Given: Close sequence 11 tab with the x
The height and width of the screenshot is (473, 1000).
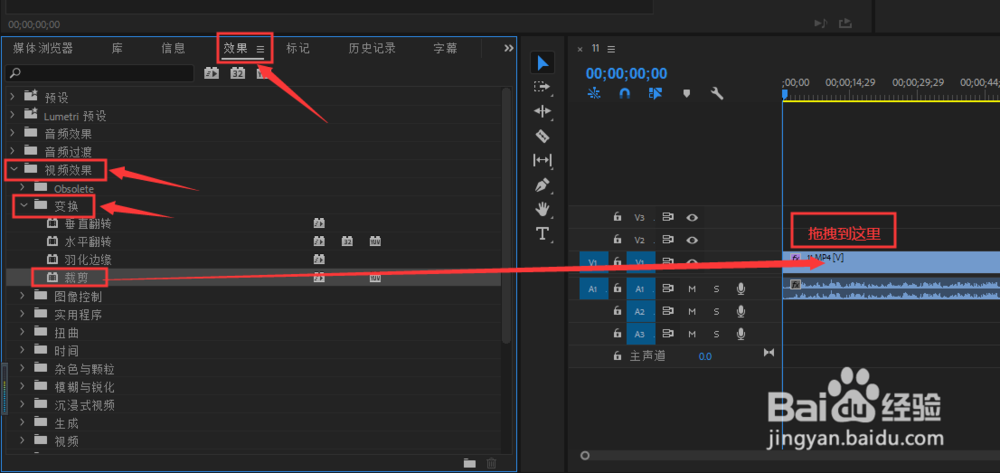Looking at the screenshot, I should pyautogui.click(x=580, y=49).
